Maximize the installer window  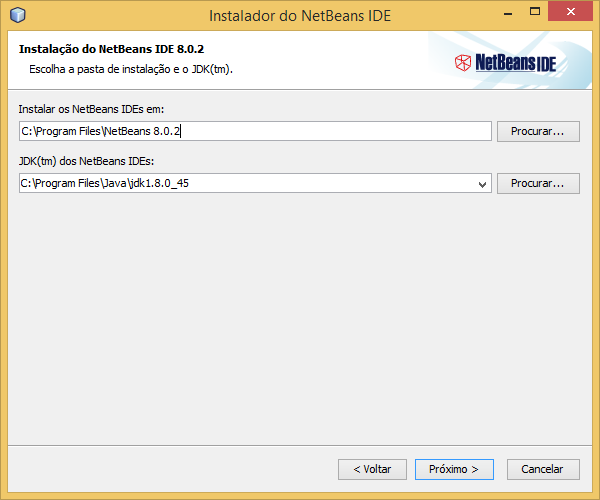tap(535, 11)
